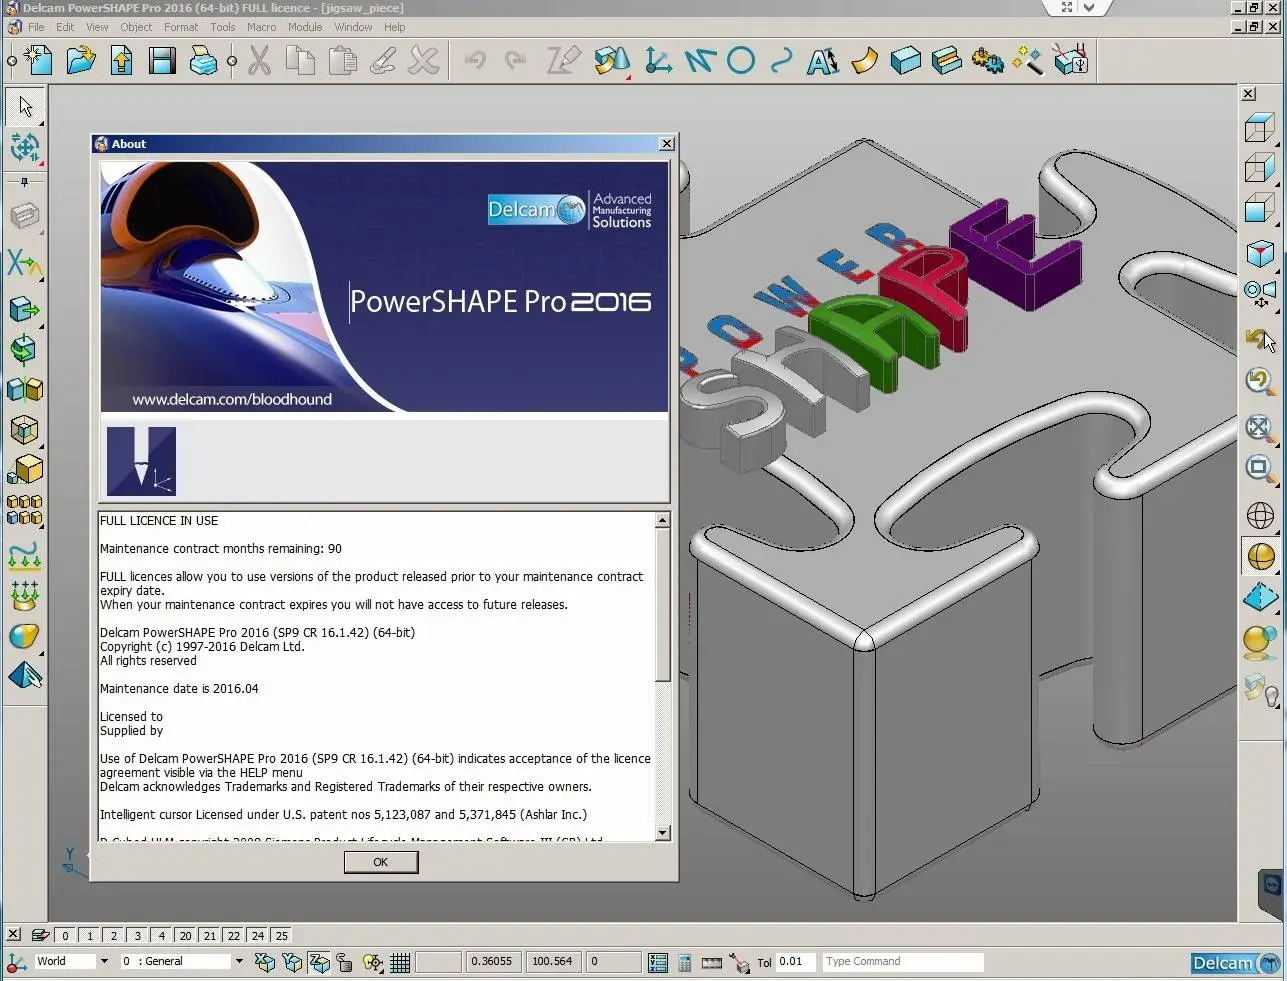Click the shaded gold sphere view icon
Screen dimensions: 1287x981
(x=1260, y=556)
